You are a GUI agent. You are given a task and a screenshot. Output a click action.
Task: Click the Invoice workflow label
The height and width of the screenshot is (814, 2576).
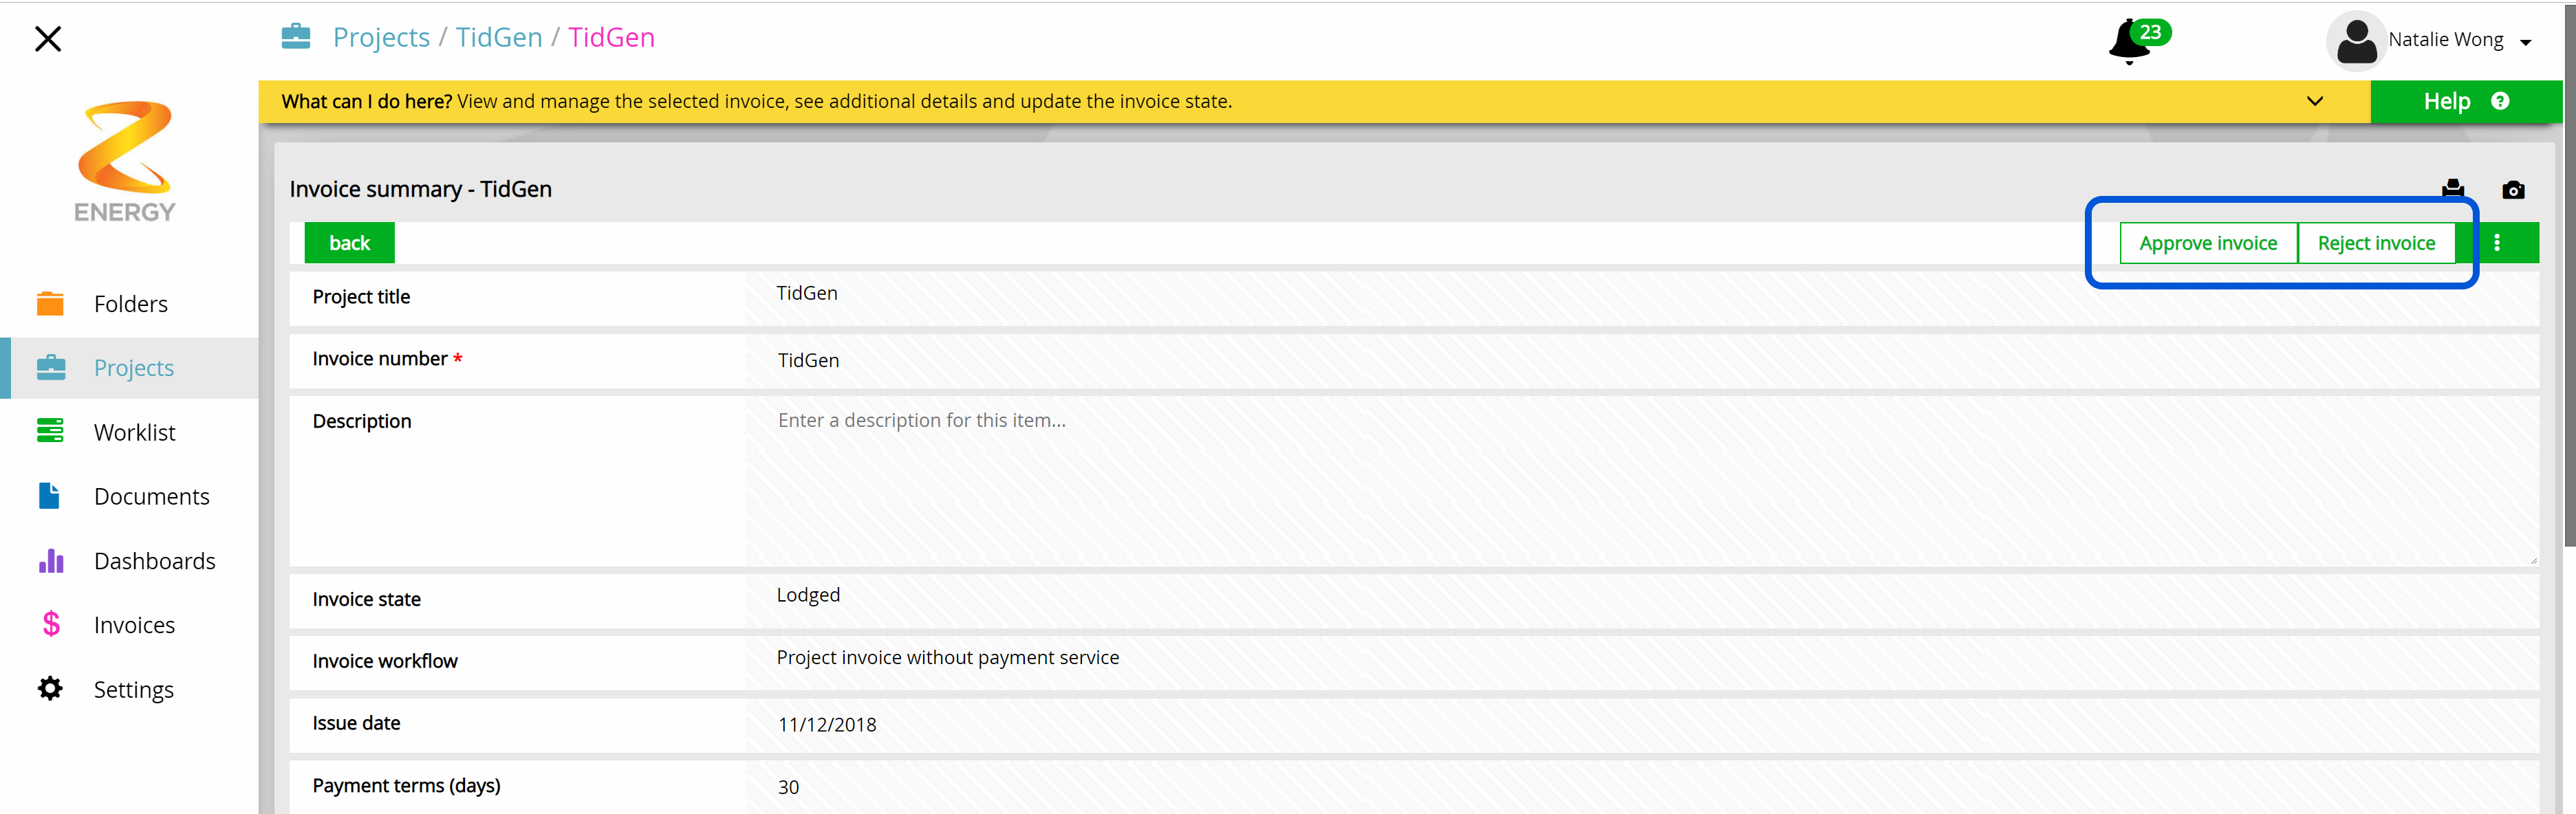(384, 661)
